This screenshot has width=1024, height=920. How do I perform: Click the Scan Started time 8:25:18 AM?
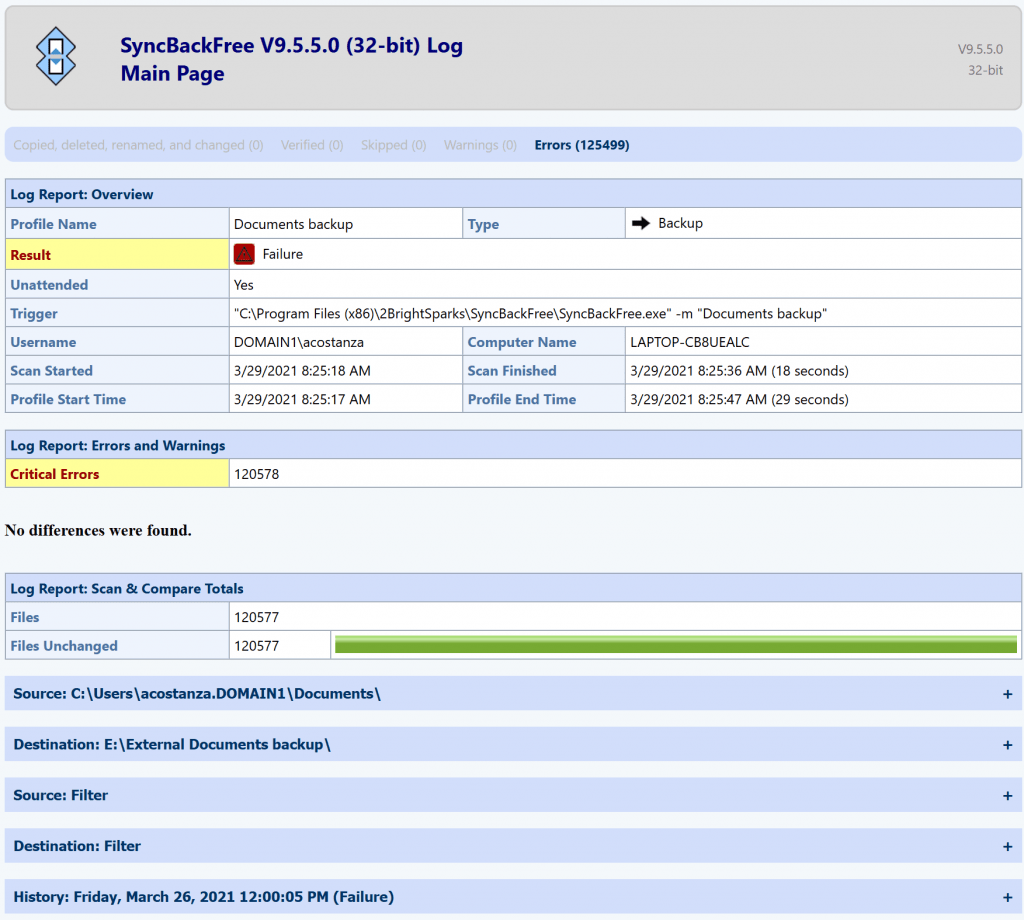tap(302, 371)
